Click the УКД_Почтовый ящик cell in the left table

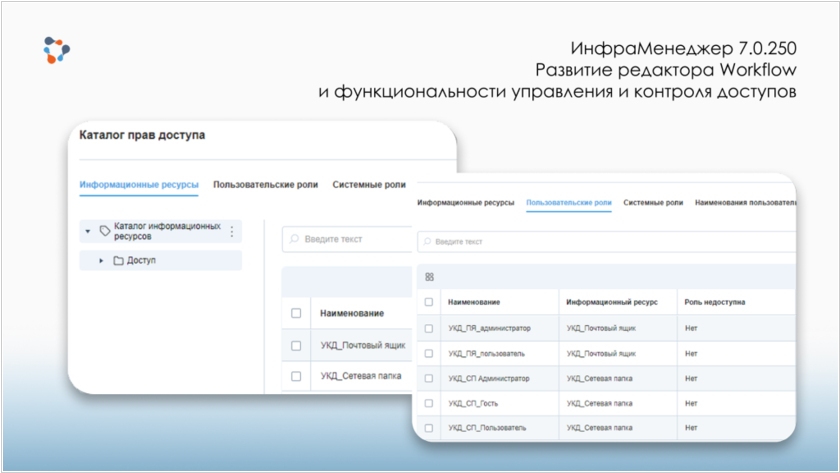[x=363, y=346]
